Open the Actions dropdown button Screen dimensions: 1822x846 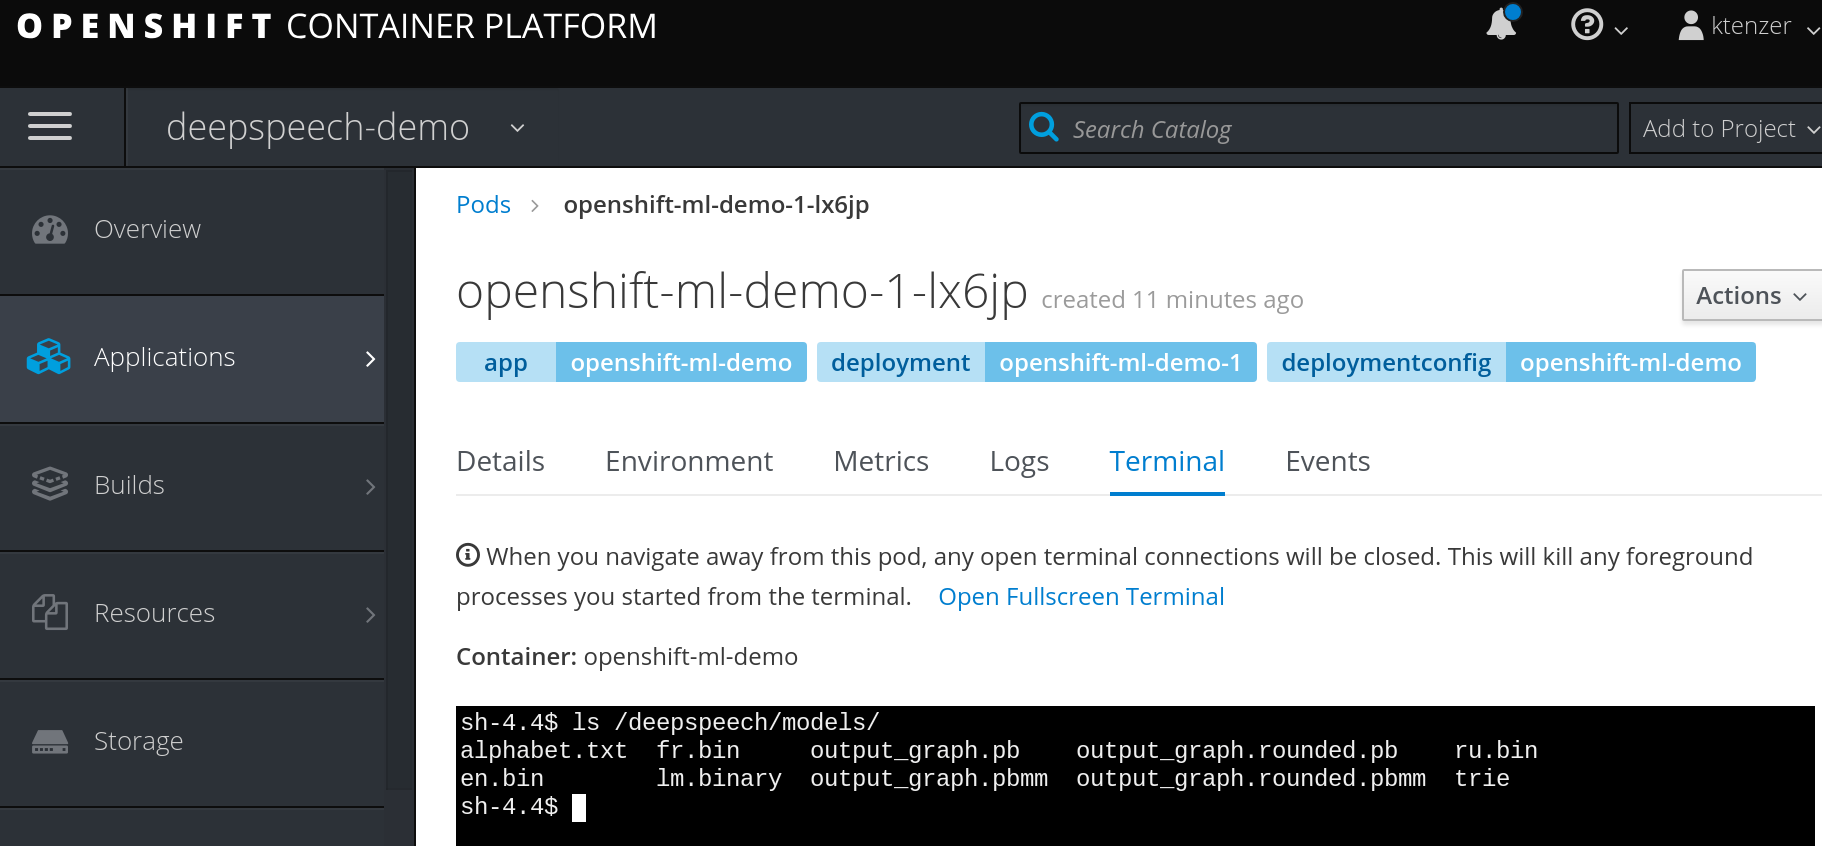point(1751,295)
